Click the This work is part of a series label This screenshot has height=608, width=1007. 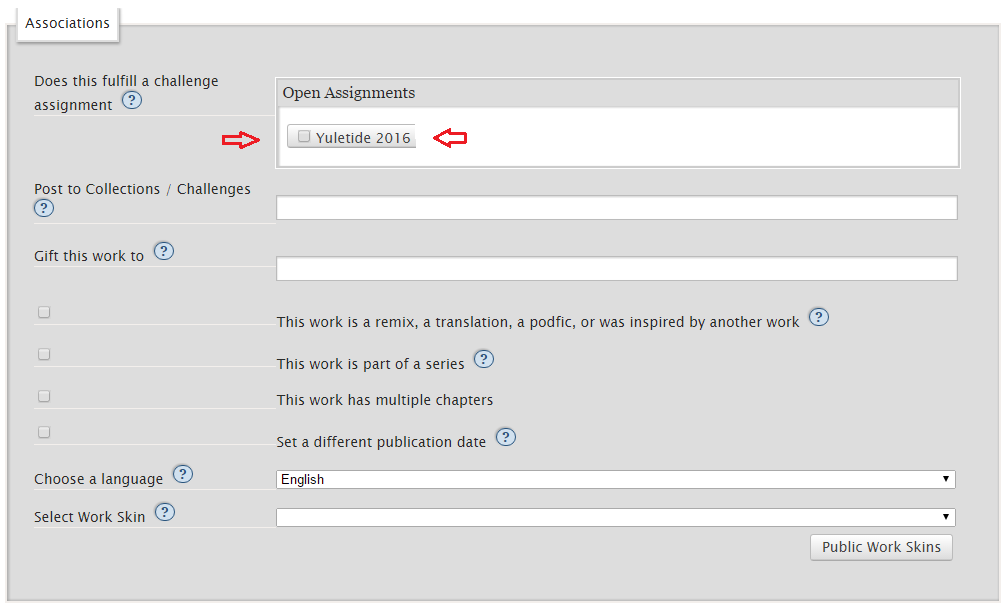[x=371, y=364]
